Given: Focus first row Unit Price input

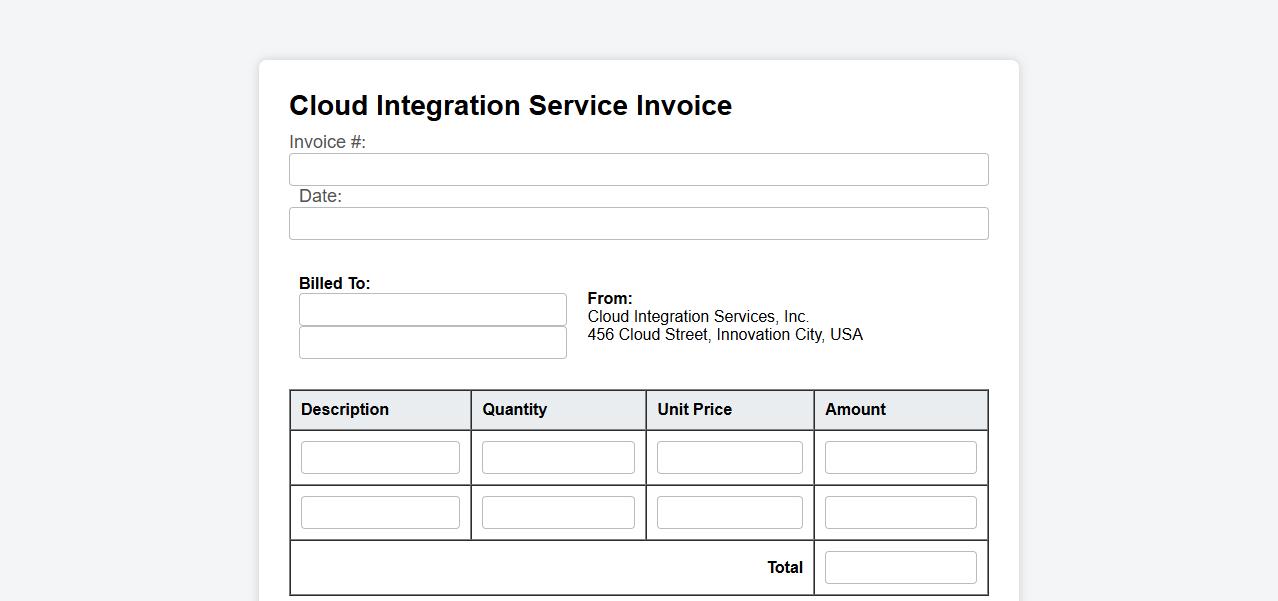Looking at the screenshot, I should (729, 458).
